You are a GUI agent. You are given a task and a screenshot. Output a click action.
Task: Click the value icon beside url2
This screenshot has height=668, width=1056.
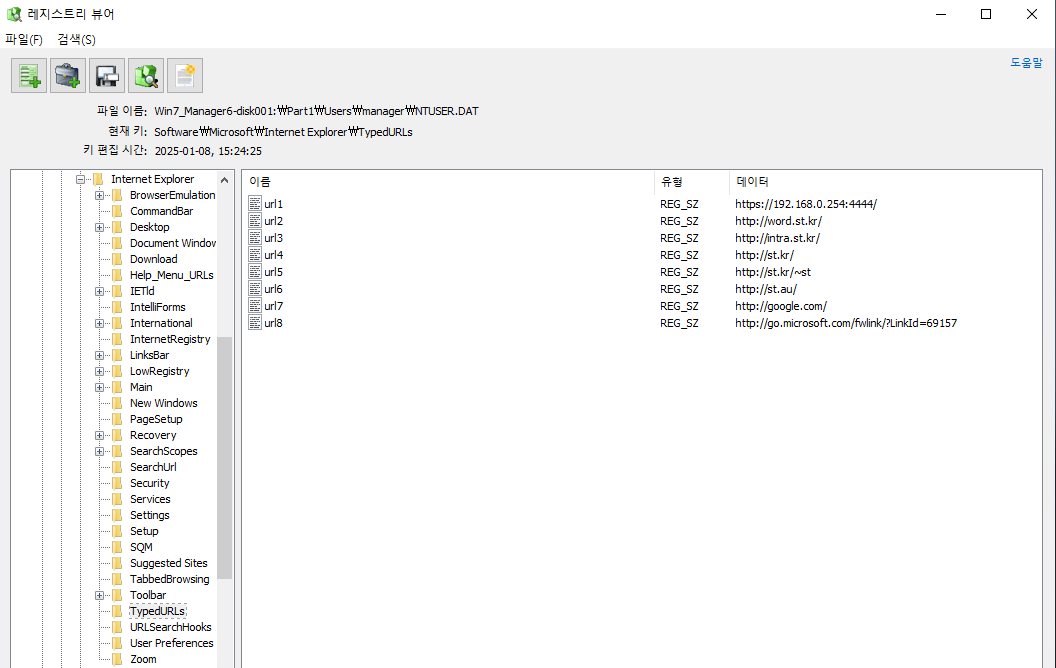255,220
